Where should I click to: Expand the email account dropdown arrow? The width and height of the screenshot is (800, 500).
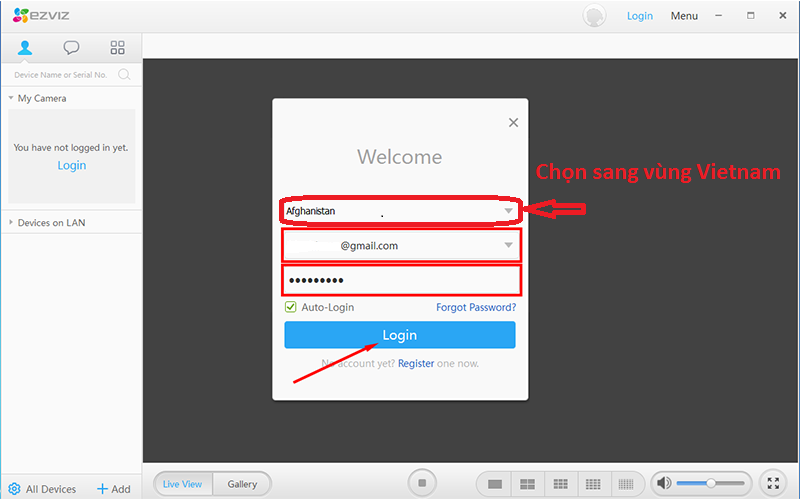click(x=508, y=245)
